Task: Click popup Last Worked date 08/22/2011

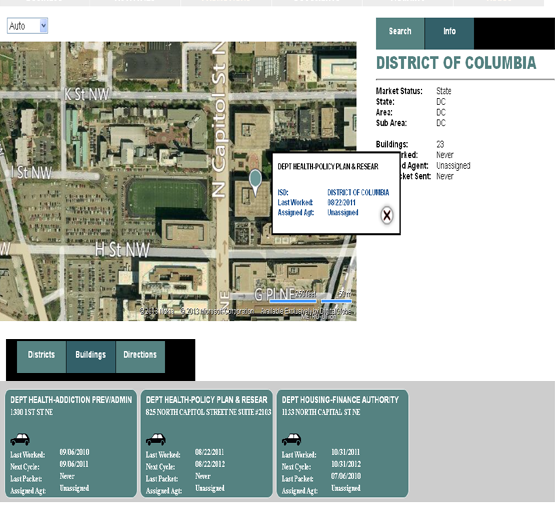Action: [342, 202]
